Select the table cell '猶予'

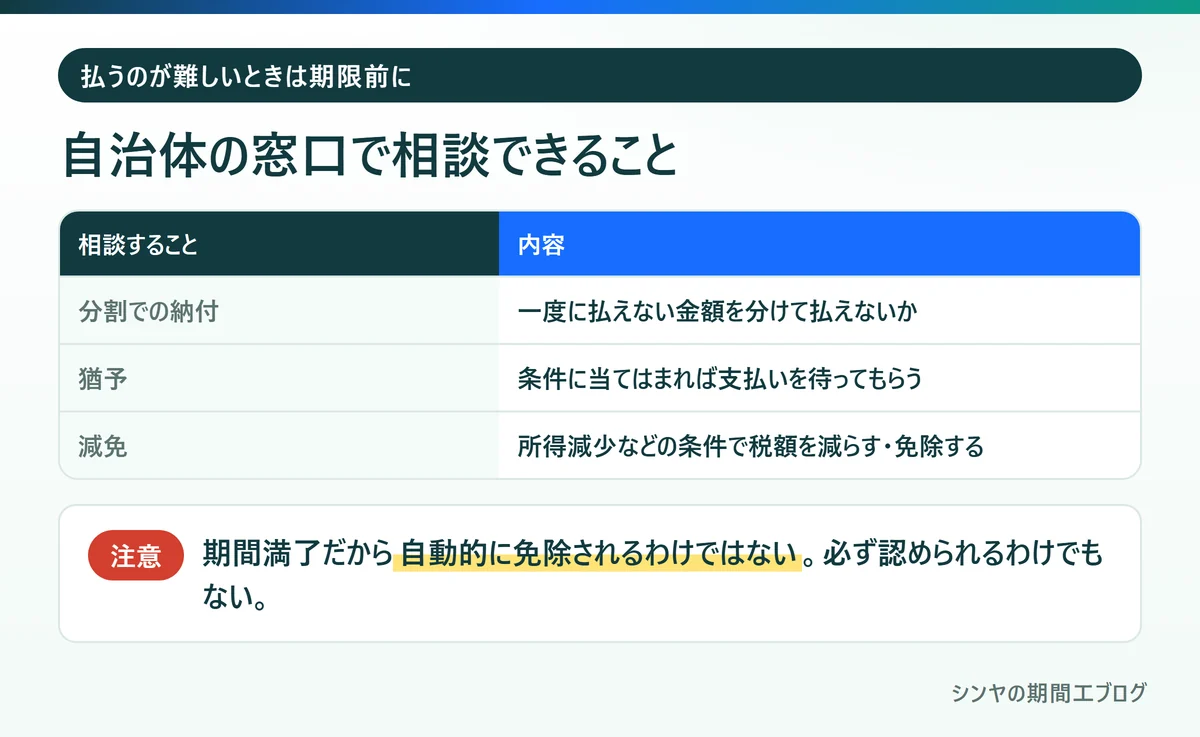pos(279,378)
